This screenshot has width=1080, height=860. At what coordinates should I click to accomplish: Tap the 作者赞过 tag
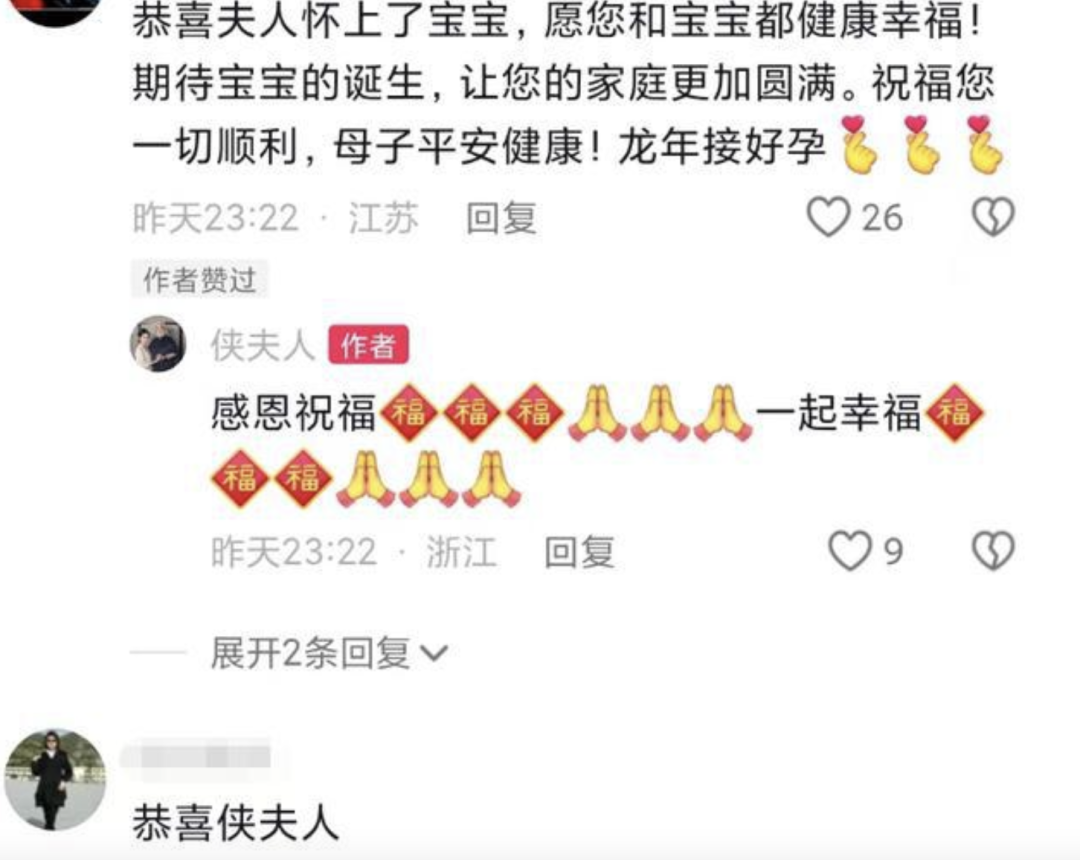pos(199,280)
